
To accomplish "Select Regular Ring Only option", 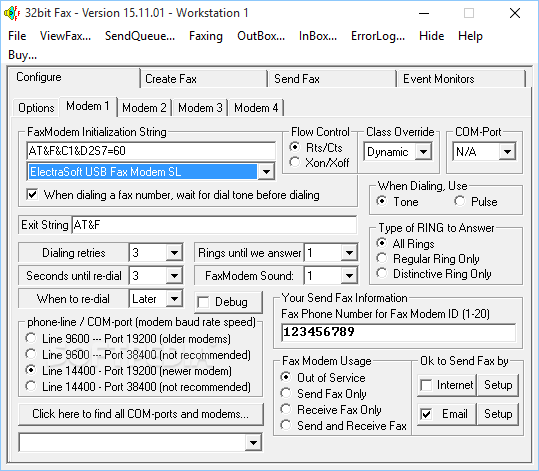I will pyautogui.click(x=381, y=258).
